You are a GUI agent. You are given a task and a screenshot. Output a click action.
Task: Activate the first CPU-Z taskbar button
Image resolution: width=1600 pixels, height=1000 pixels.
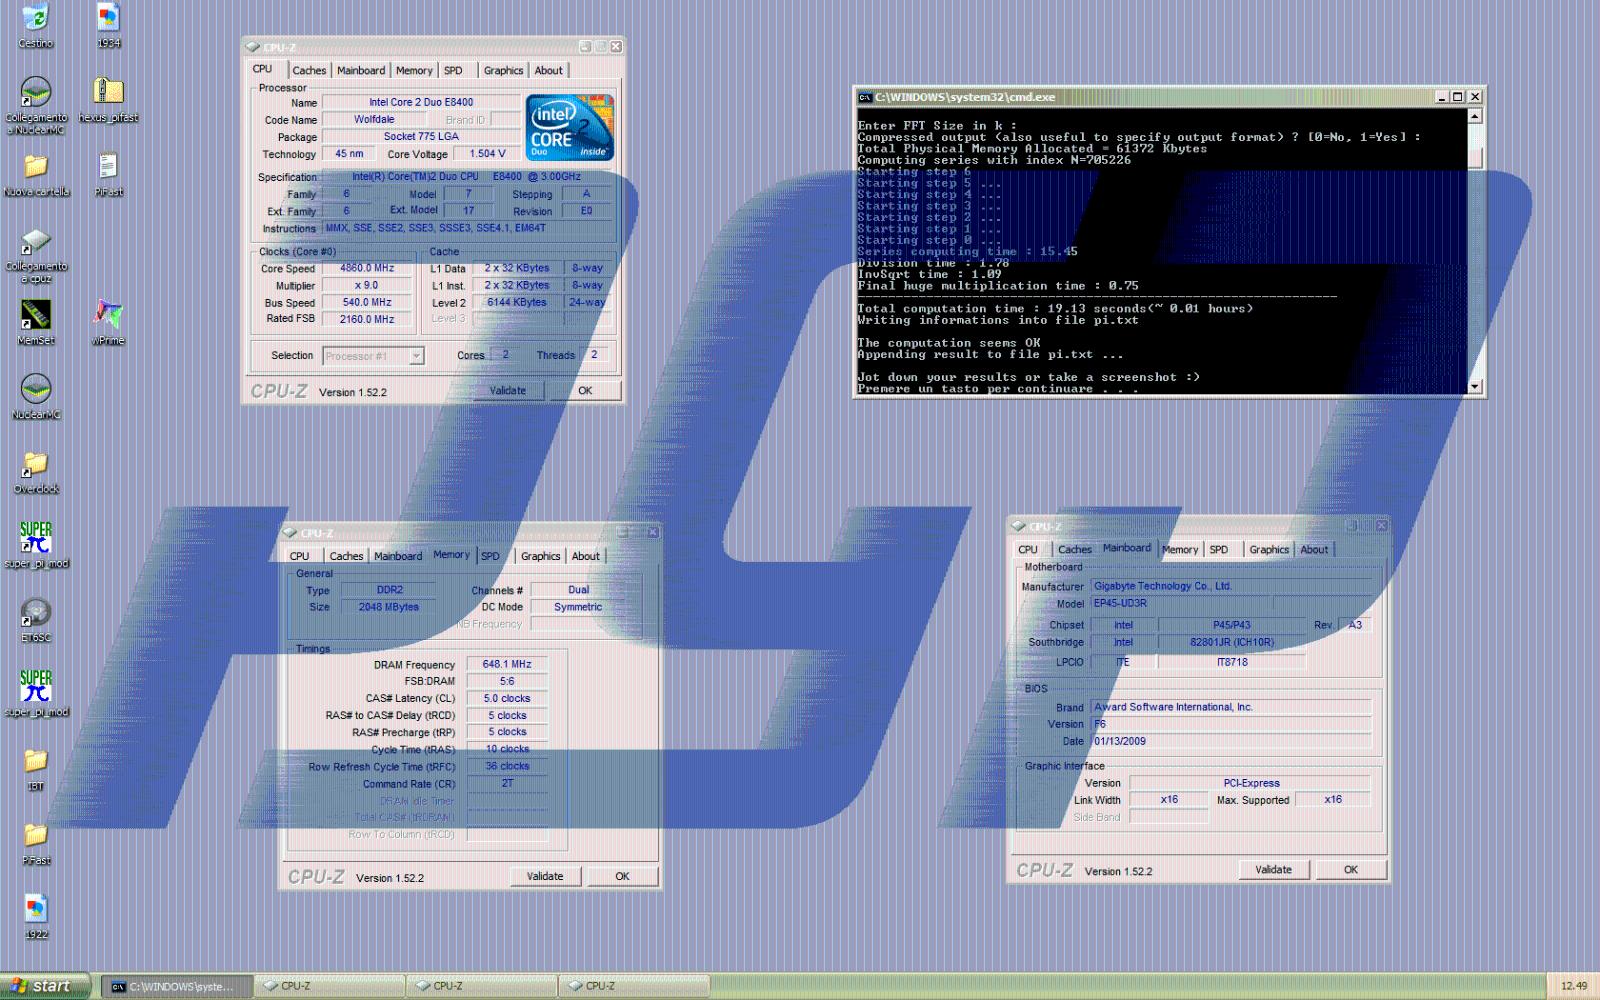pyautogui.click(x=330, y=986)
